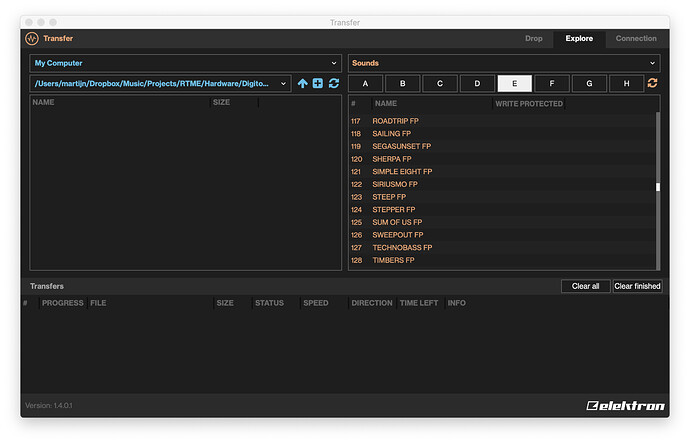Select sound 126 SWEEPOUT FP
Image resolution: width=690 pixels, height=442 pixels.
[x=502, y=235]
